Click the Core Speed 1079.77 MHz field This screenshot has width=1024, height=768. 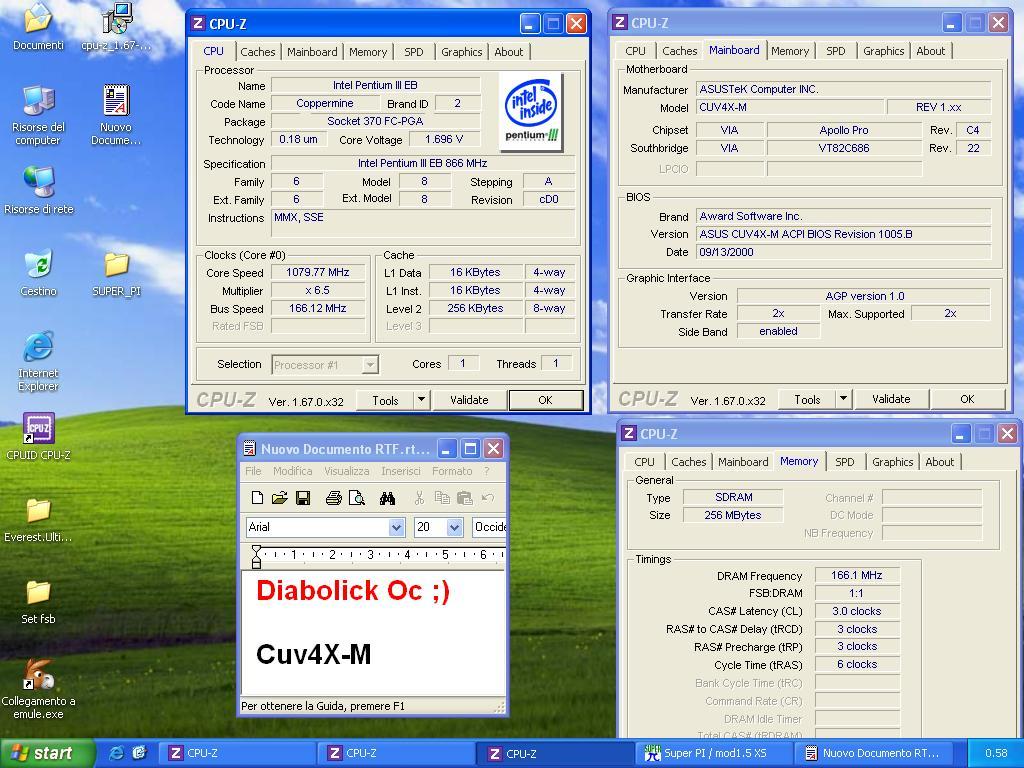point(317,272)
